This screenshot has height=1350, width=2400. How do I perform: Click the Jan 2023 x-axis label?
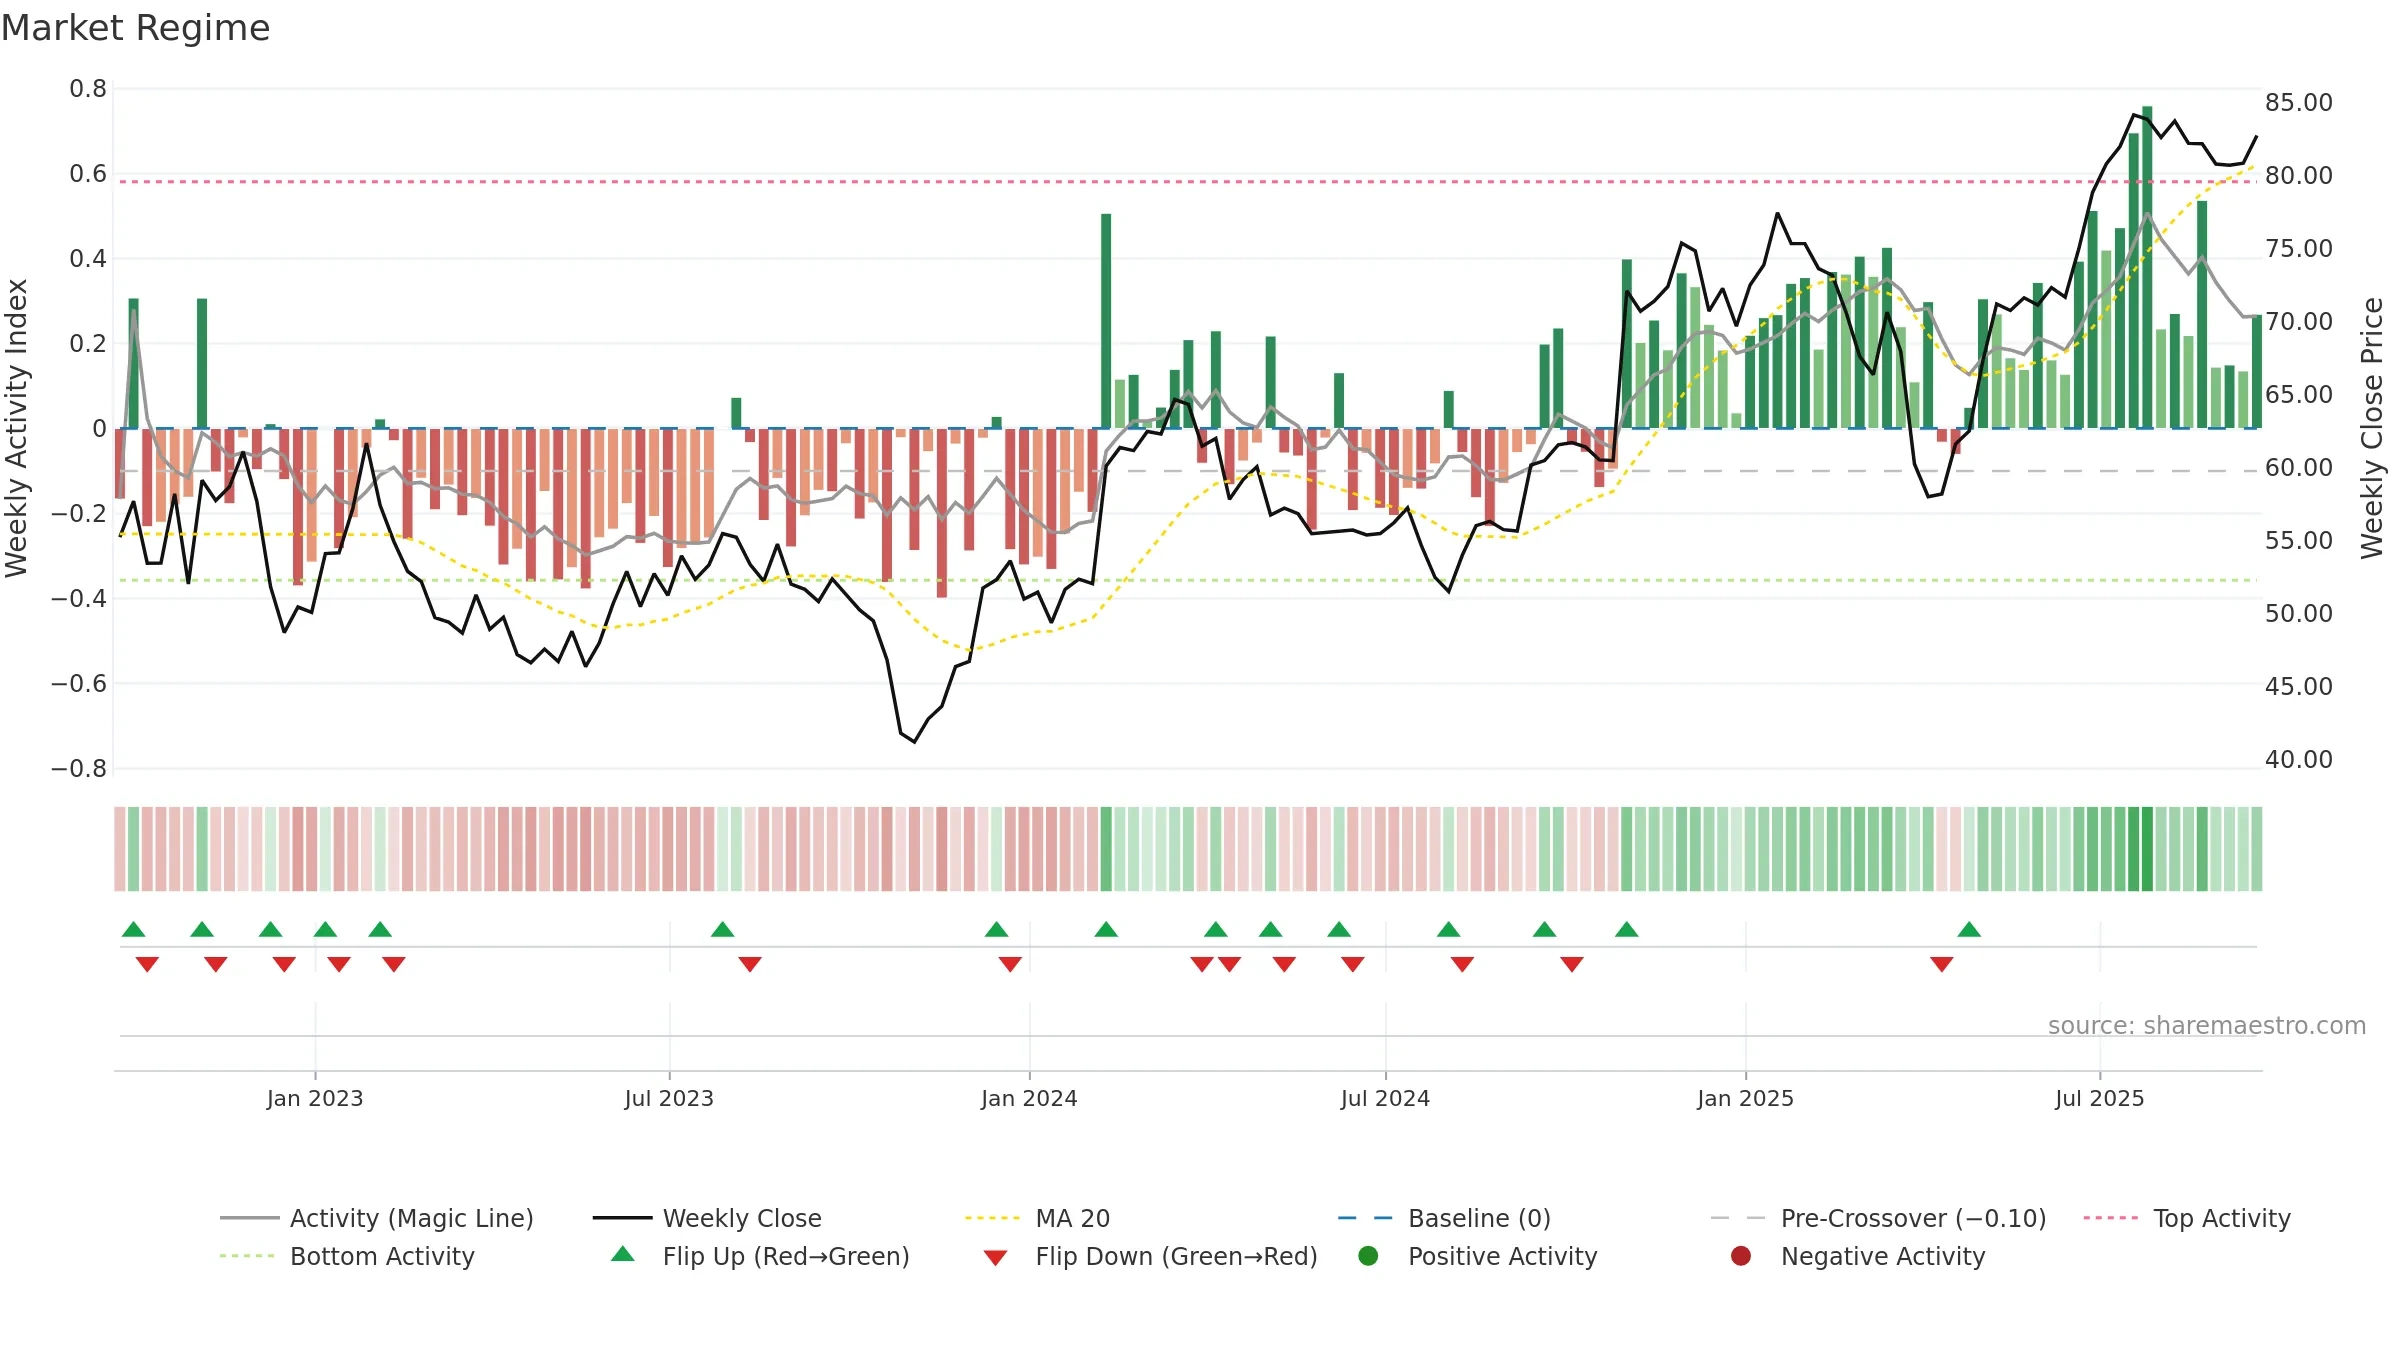(x=315, y=1098)
